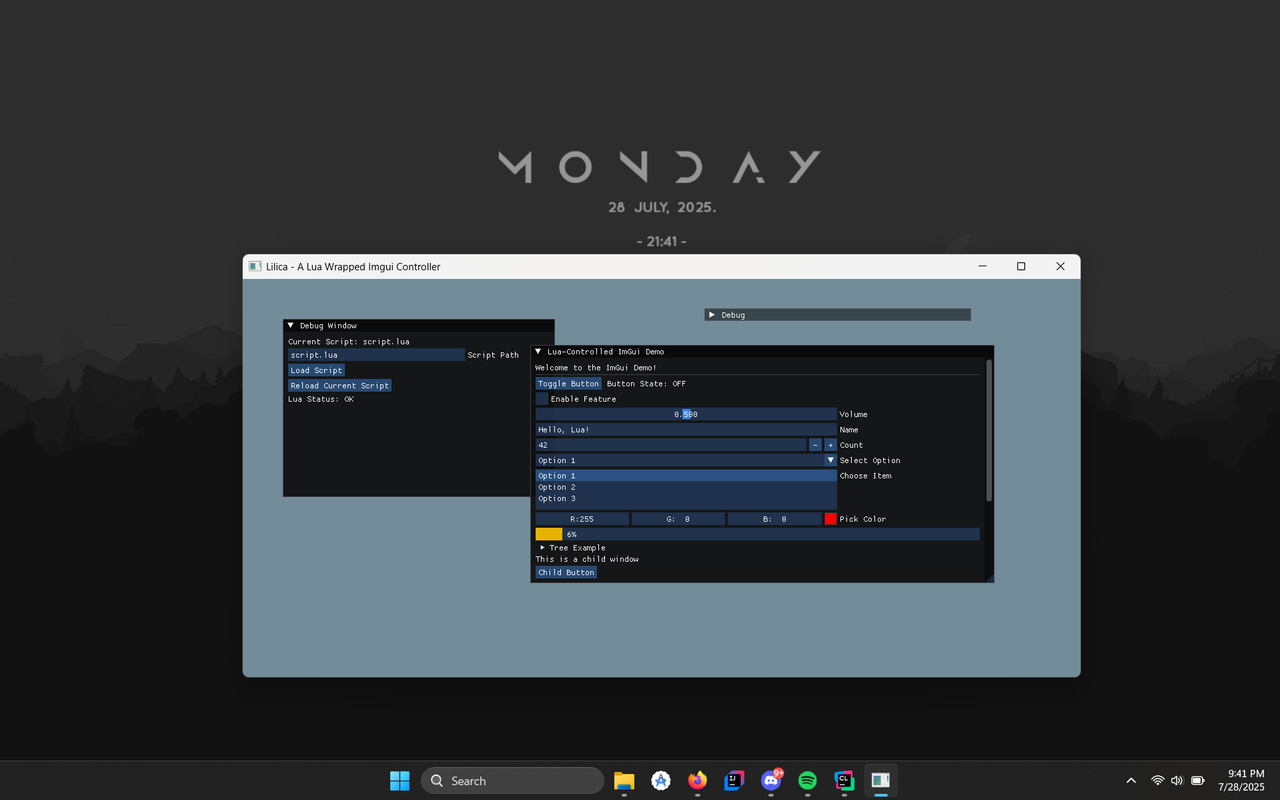Viewport: 1280px width, 800px height.
Task: Open the round blue-and-white taskbar icon beside File Explorer
Action: (x=661, y=781)
